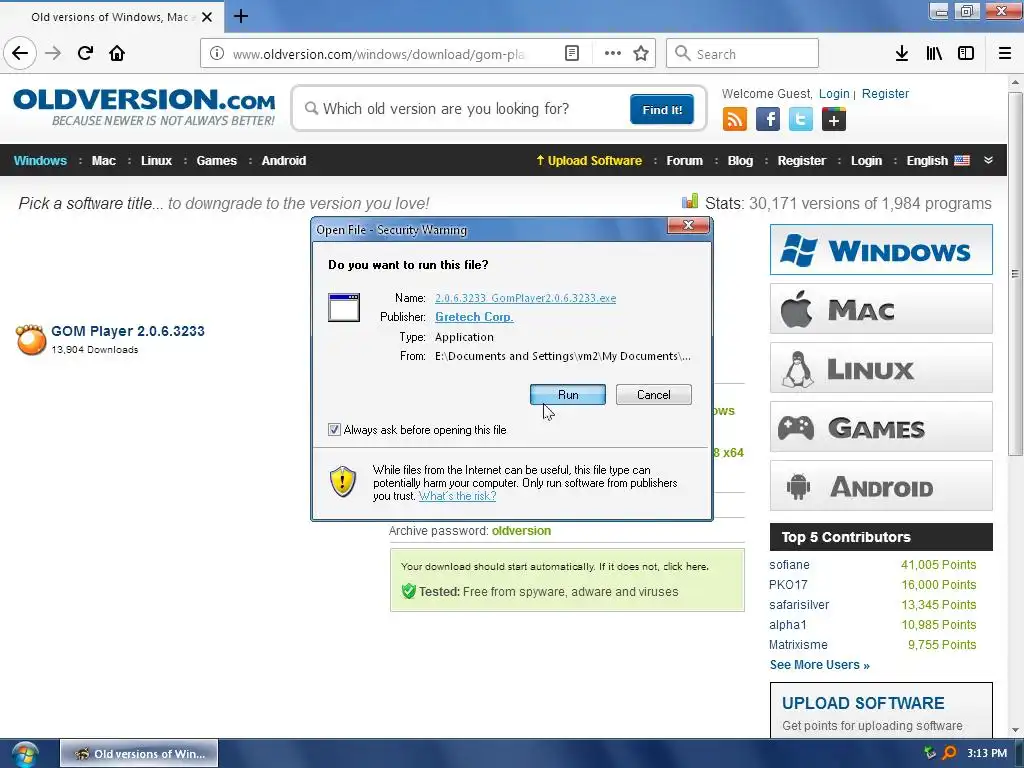Image resolution: width=1024 pixels, height=768 pixels.
Task: Open the Linux menu item
Action: pyautogui.click(x=157, y=161)
